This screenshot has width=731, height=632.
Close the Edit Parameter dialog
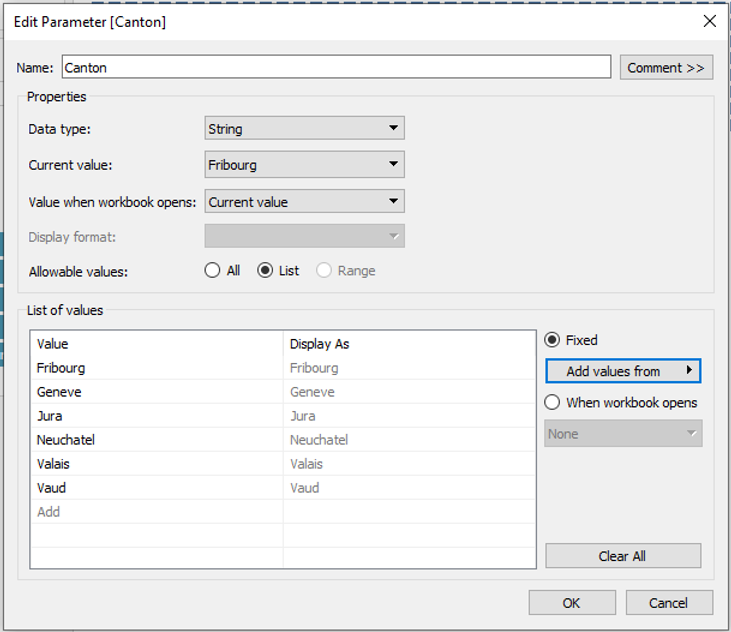710,21
